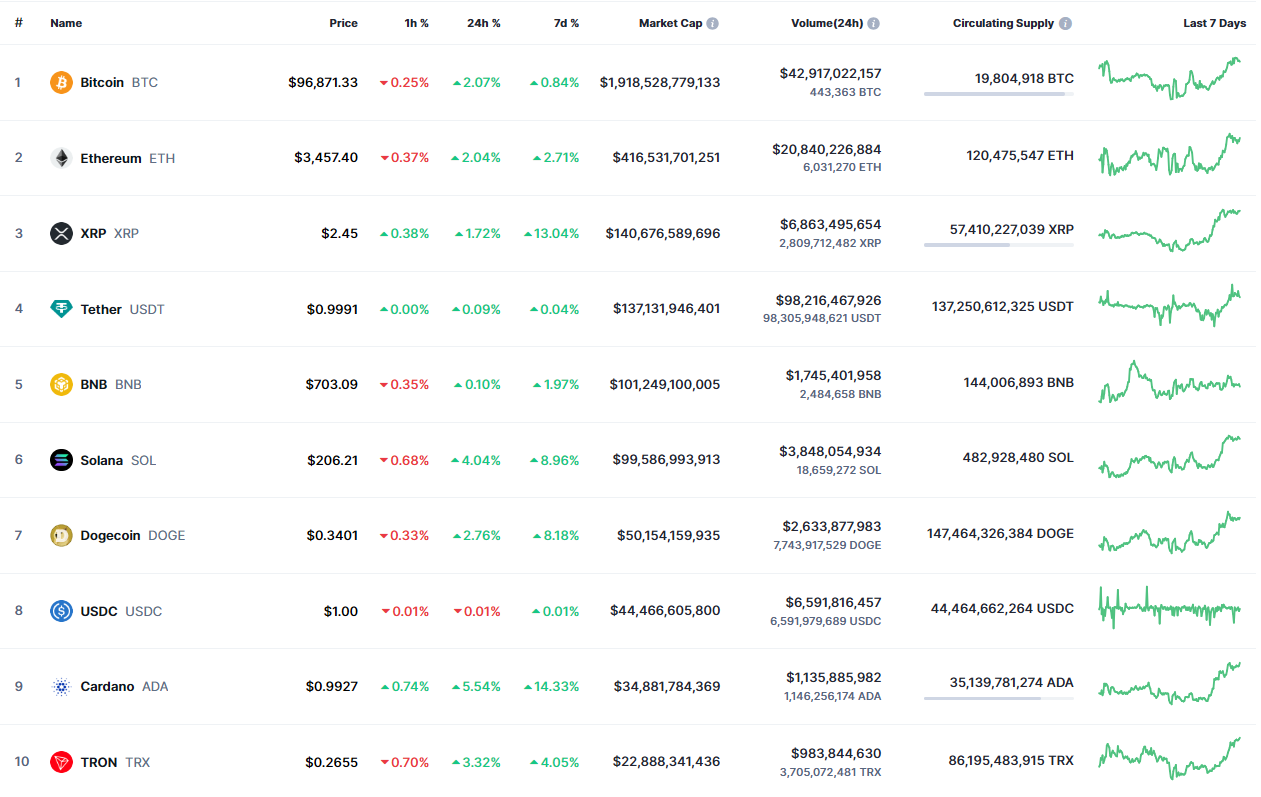Click the Dogecoin logo icon

coord(62,535)
